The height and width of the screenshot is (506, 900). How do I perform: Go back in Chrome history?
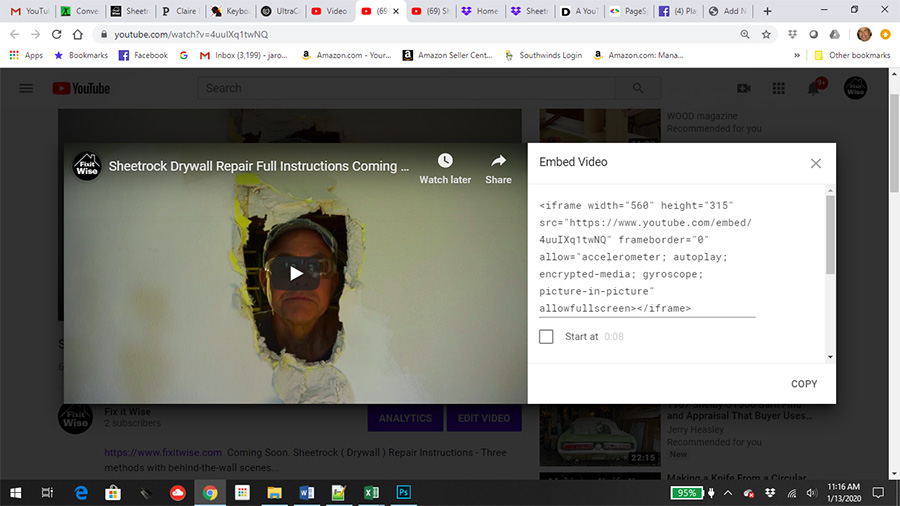[x=14, y=34]
